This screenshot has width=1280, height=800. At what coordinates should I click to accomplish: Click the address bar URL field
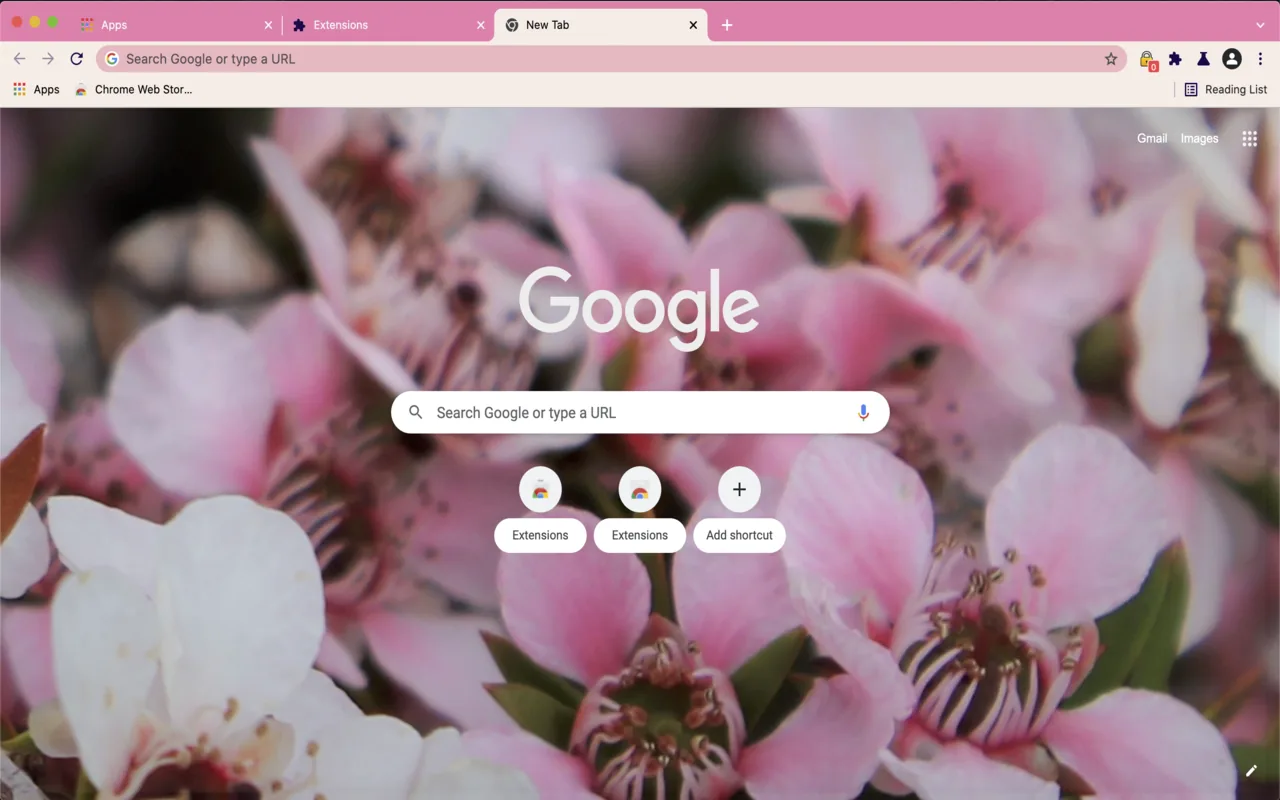pos(610,59)
